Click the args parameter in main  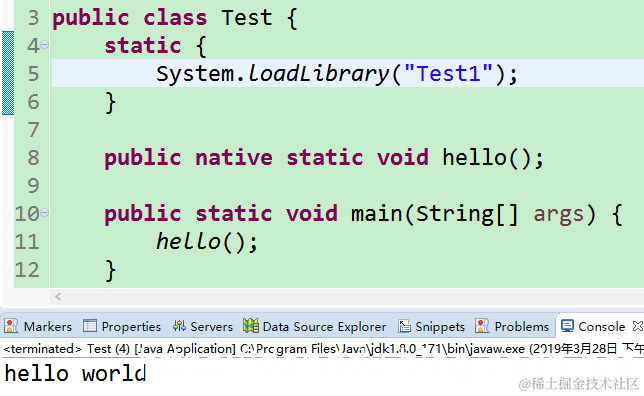(559, 215)
